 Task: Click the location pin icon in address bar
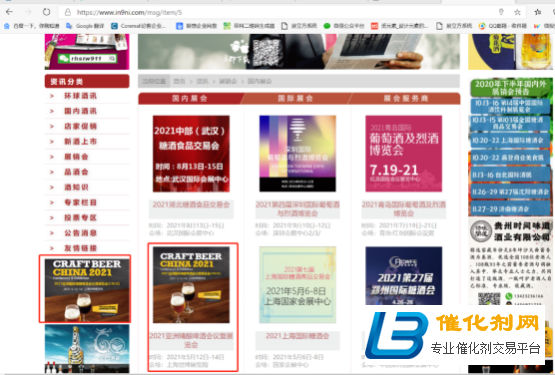pyautogui.click(x=501, y=12)
